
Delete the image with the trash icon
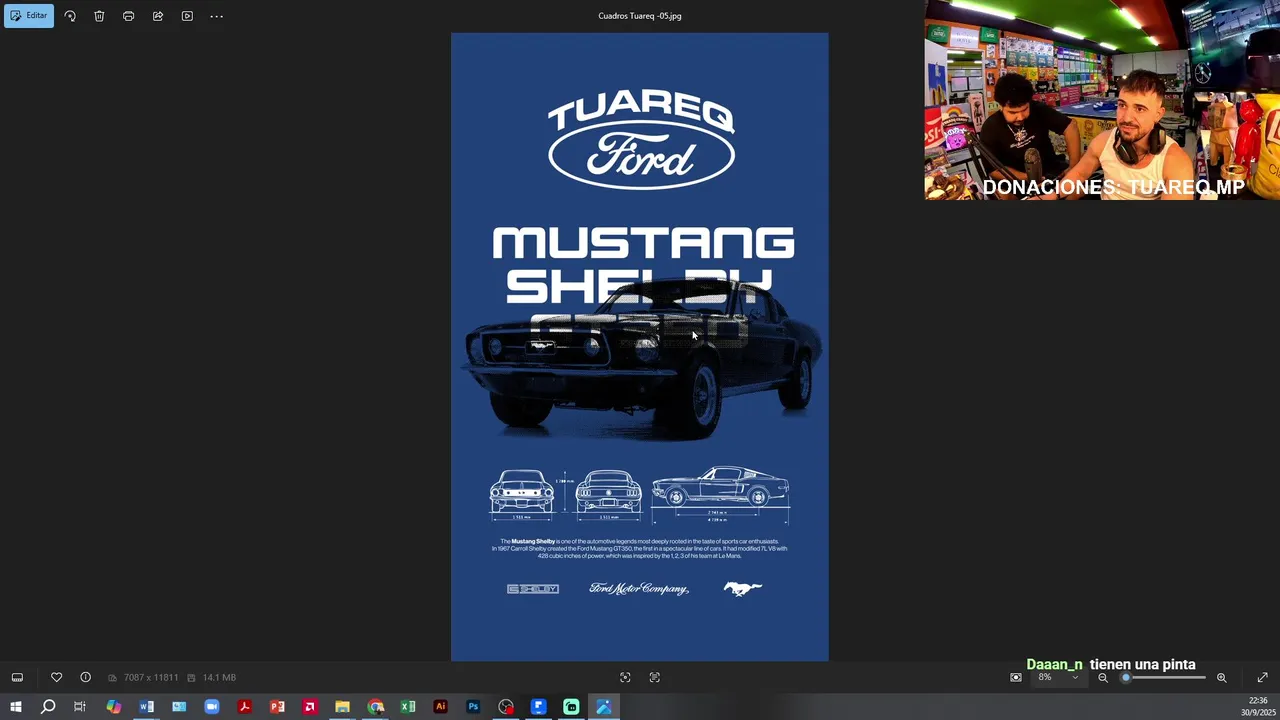click(99, 16)
